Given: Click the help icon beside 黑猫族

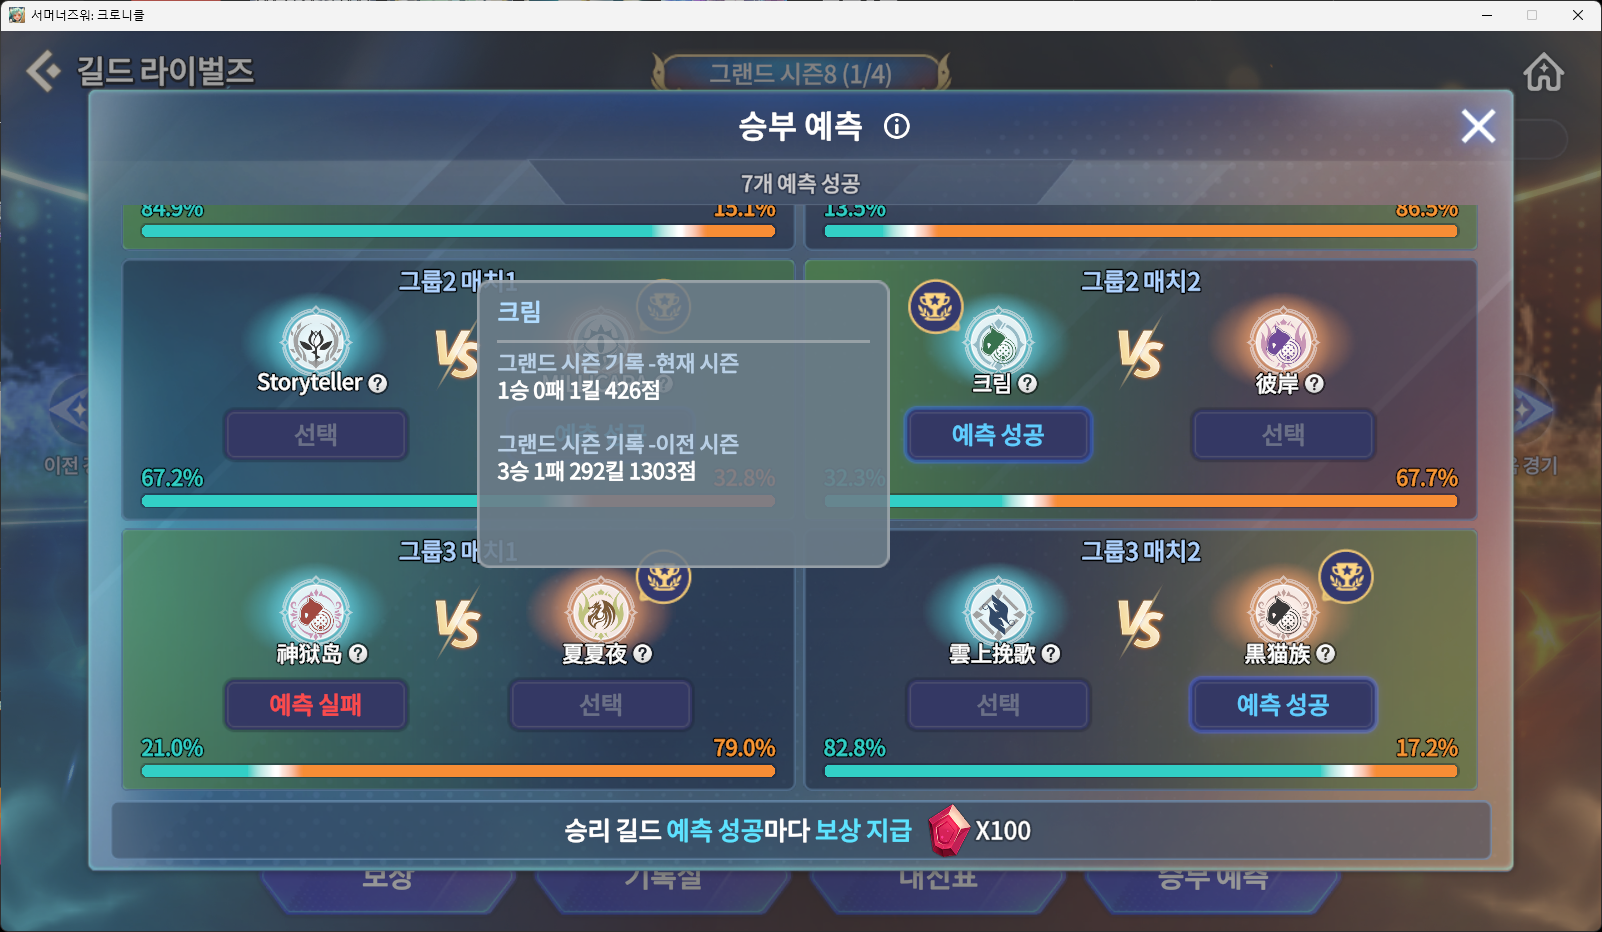Looking at the screenshot, I should (x=1326, y=654).
